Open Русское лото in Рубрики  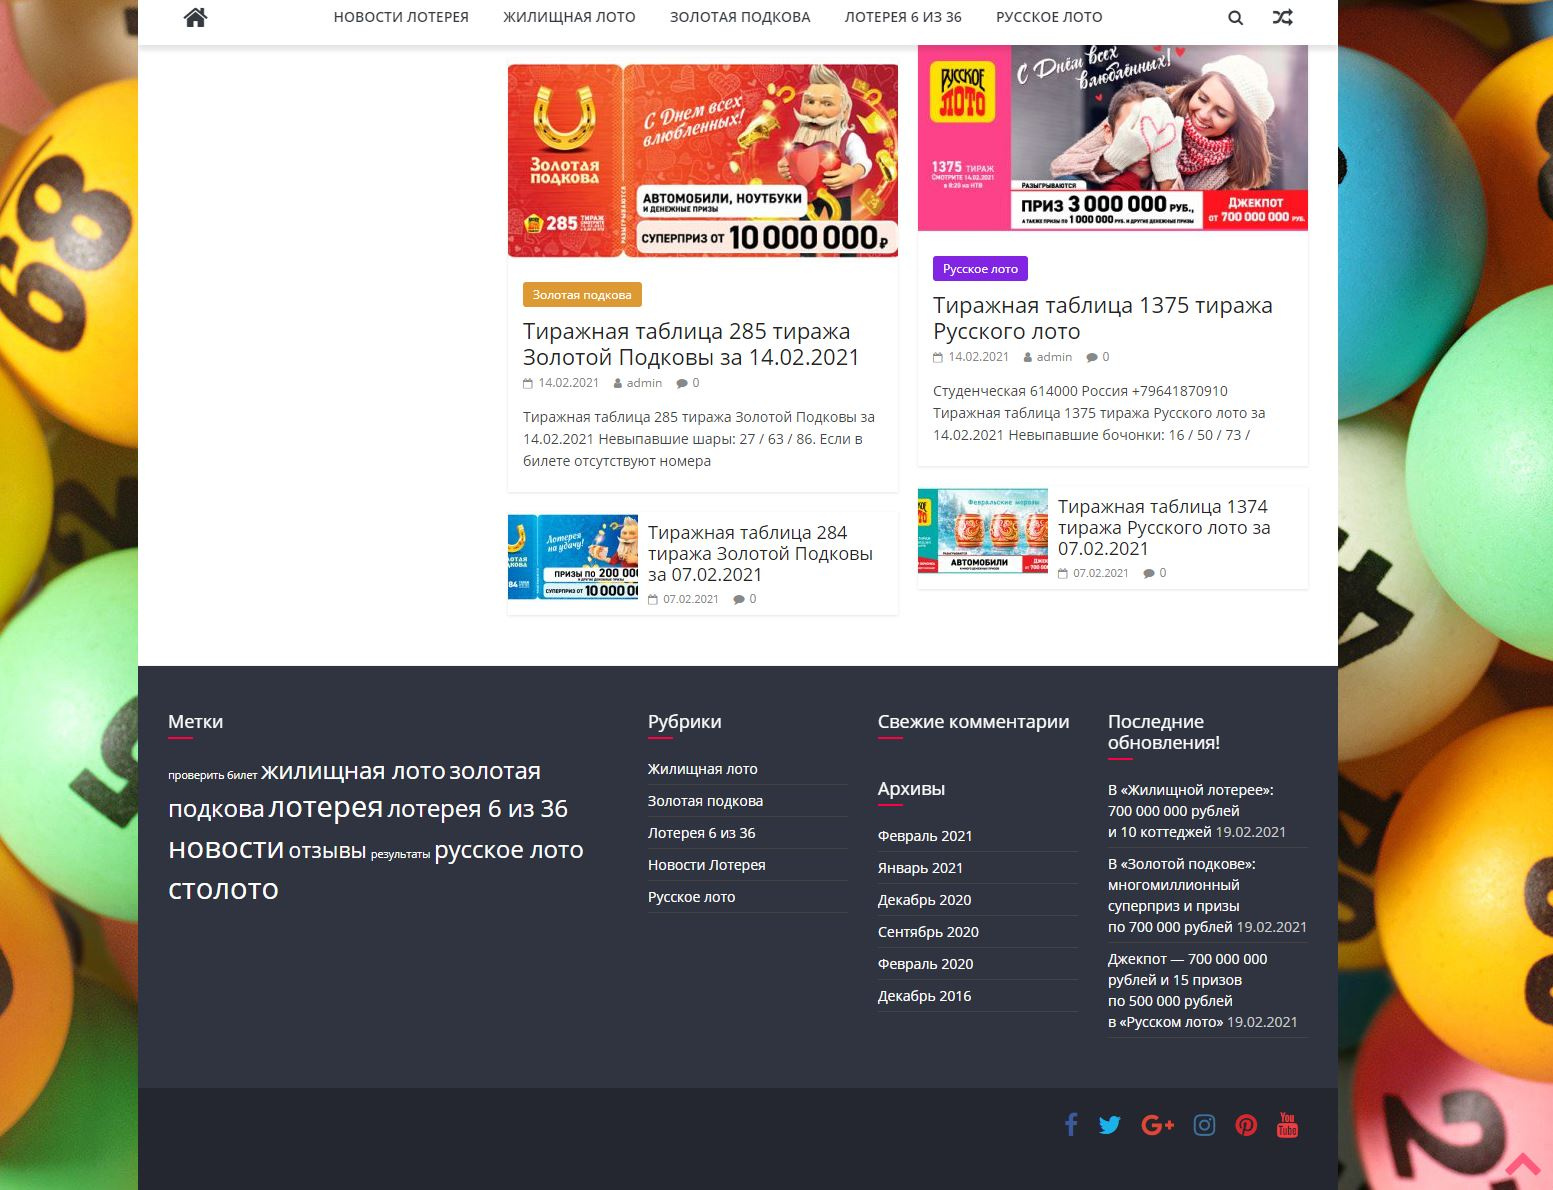pos(691,897)
